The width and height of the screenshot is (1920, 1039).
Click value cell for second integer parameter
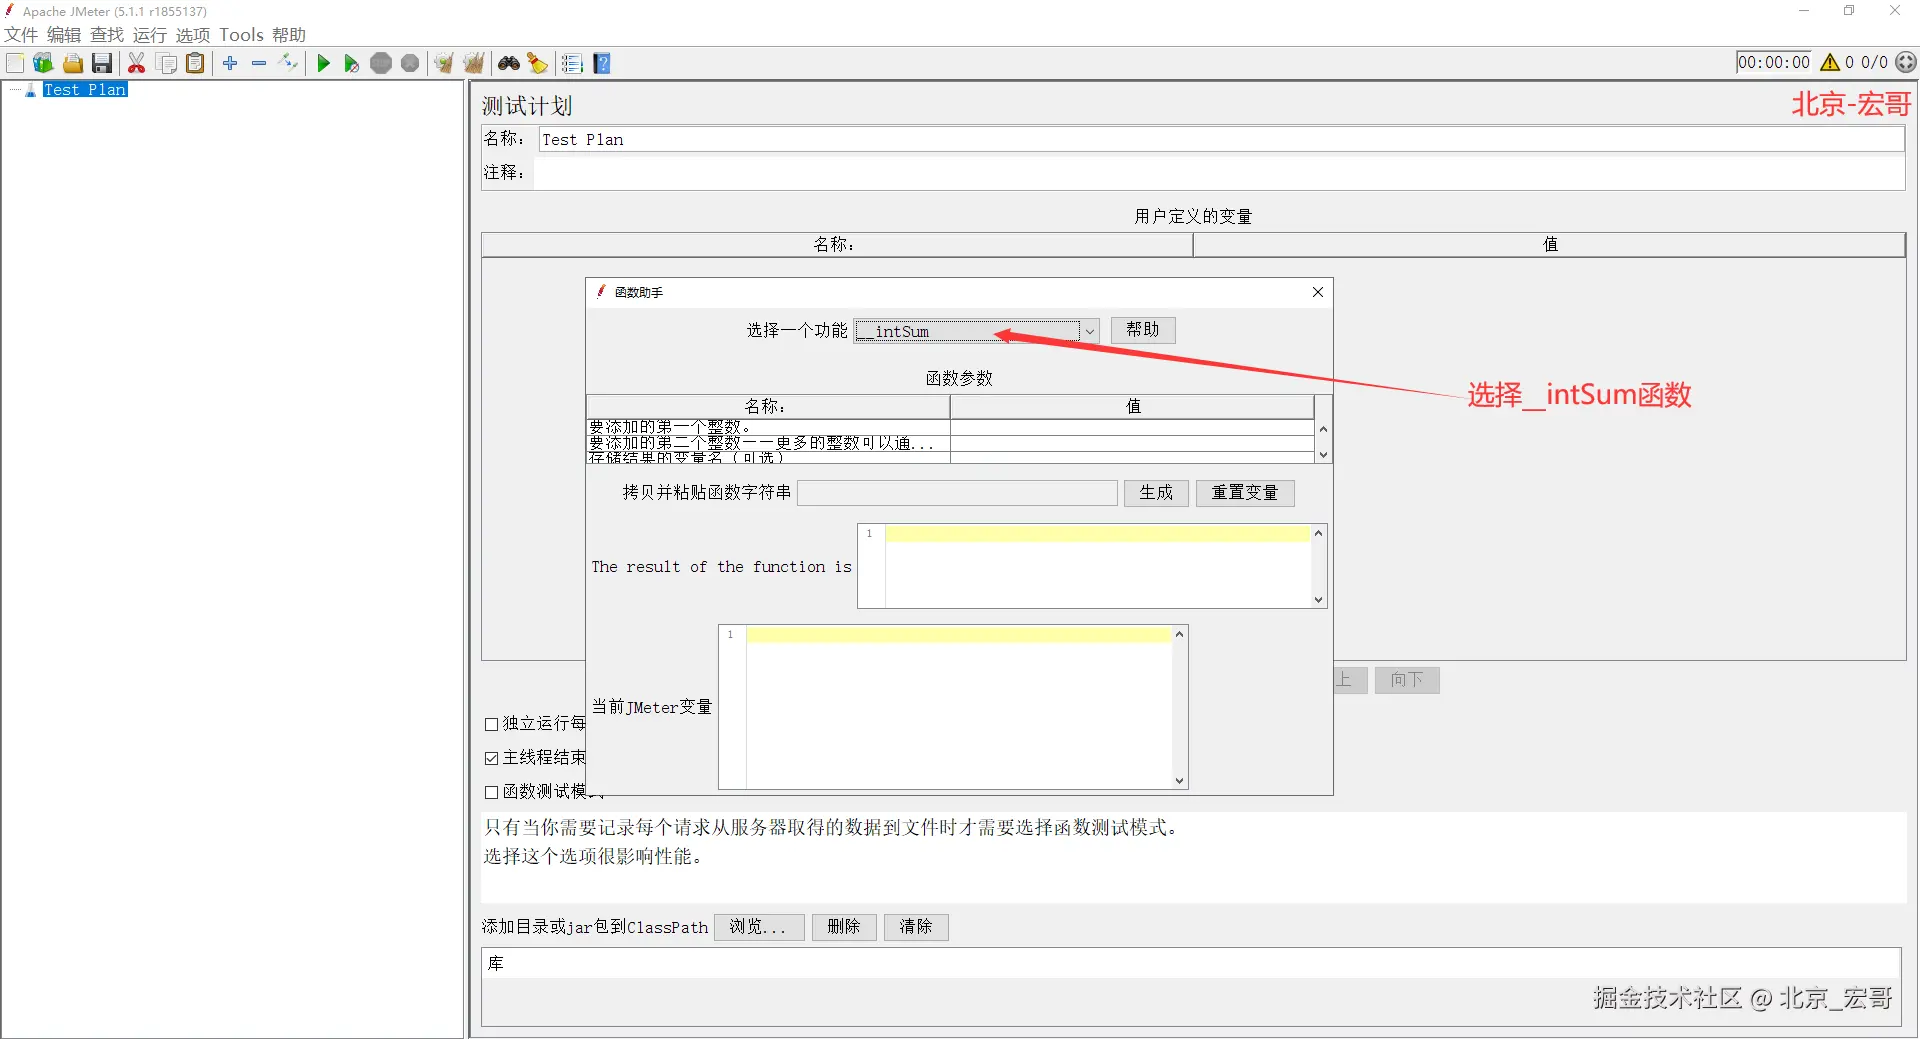(x=1132, y=443)
